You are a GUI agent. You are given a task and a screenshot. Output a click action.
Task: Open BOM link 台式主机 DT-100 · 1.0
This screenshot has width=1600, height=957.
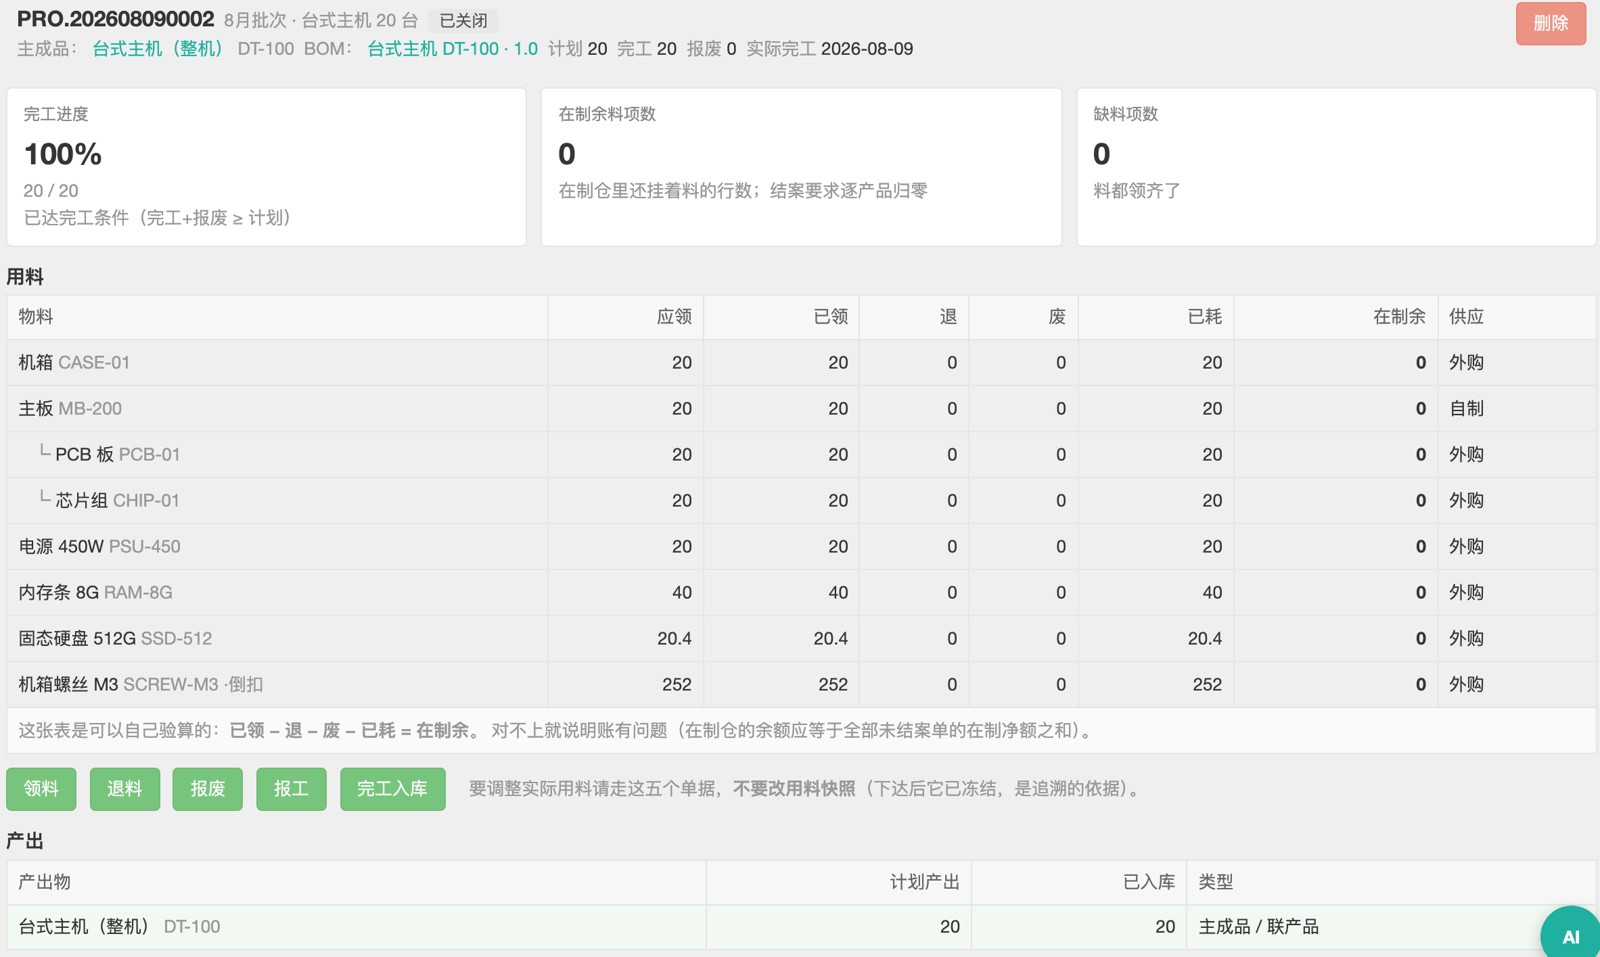click(x=452, y=49)
